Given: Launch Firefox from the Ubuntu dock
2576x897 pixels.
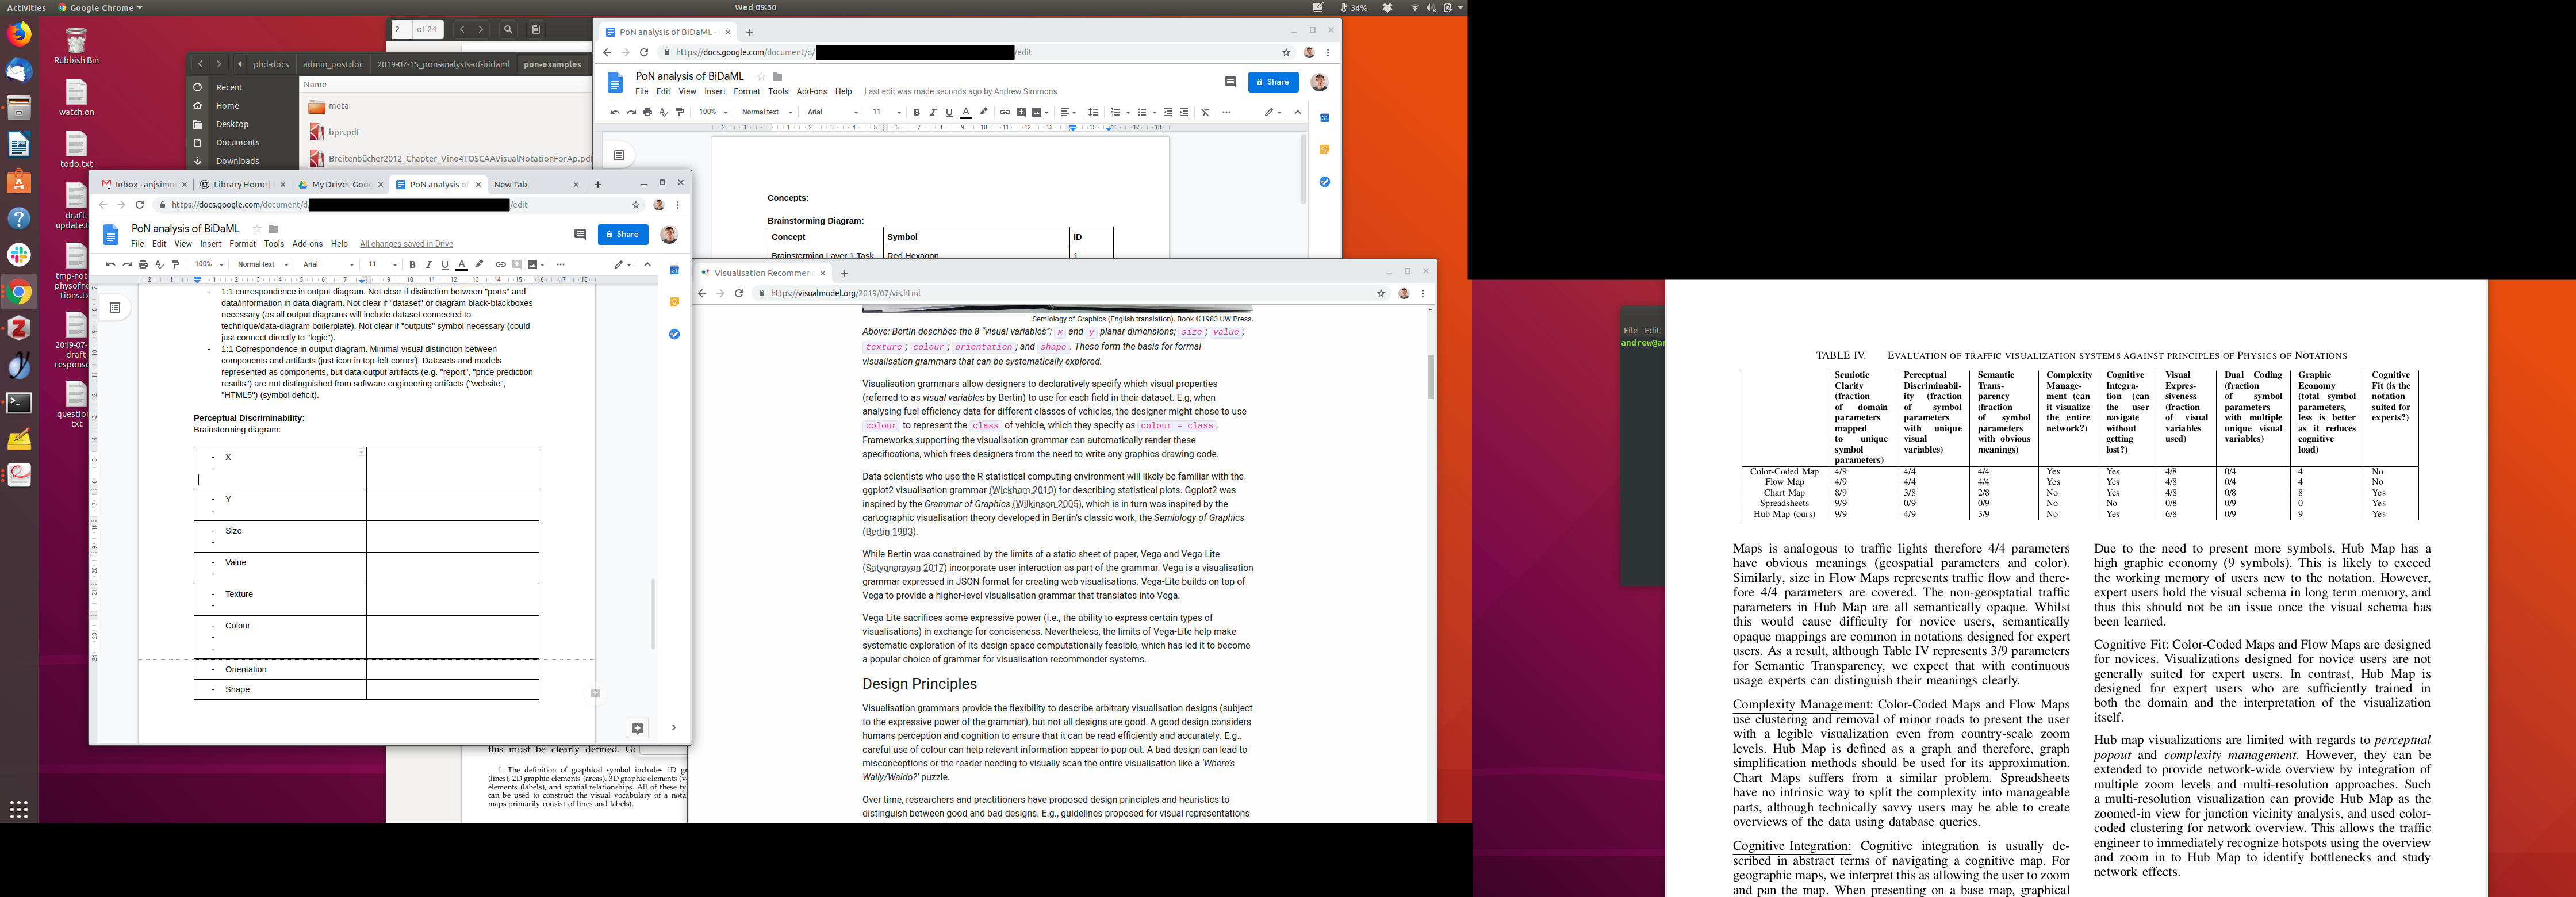Looking at the screenshot, I should pos(19,34).
